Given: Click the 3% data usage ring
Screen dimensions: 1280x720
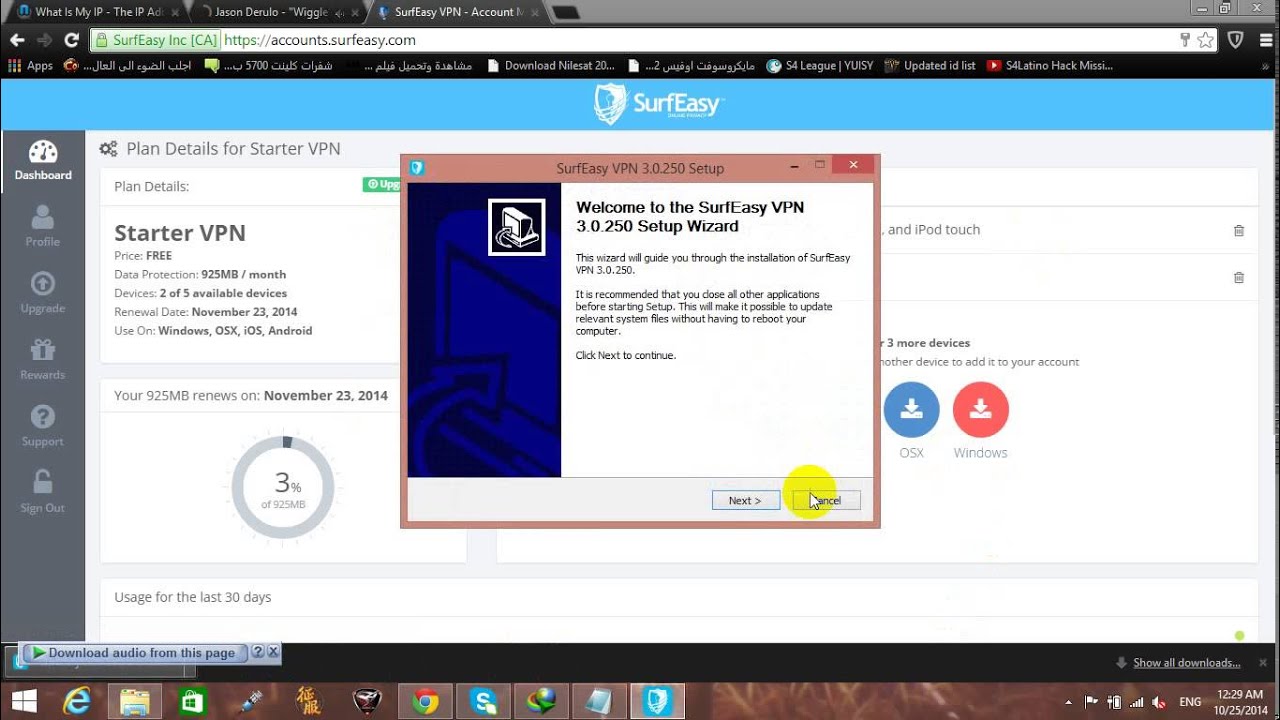Looking at the screenshot, I should click(x=283, y=488).
